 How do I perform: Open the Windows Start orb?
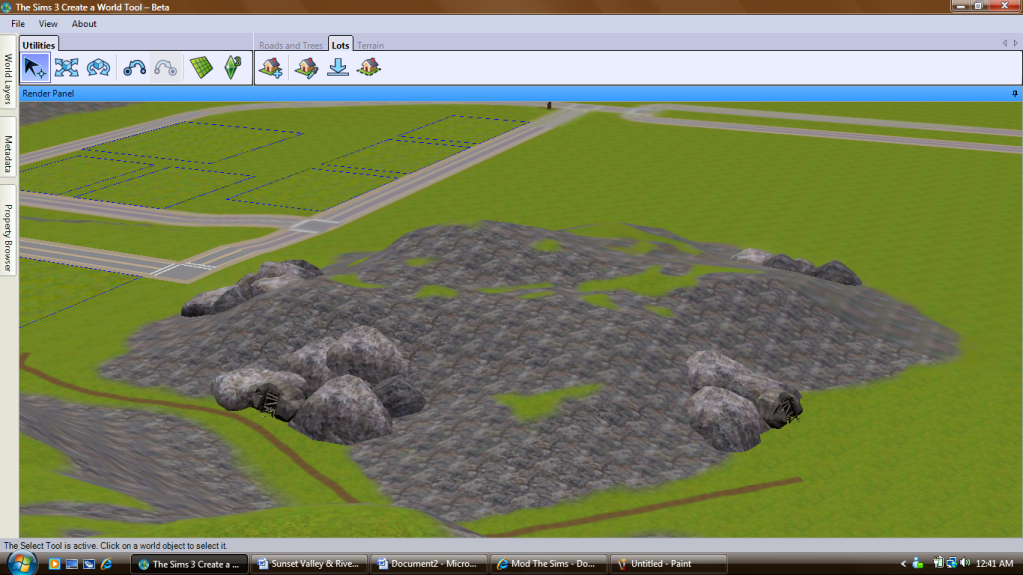[20, 563]
